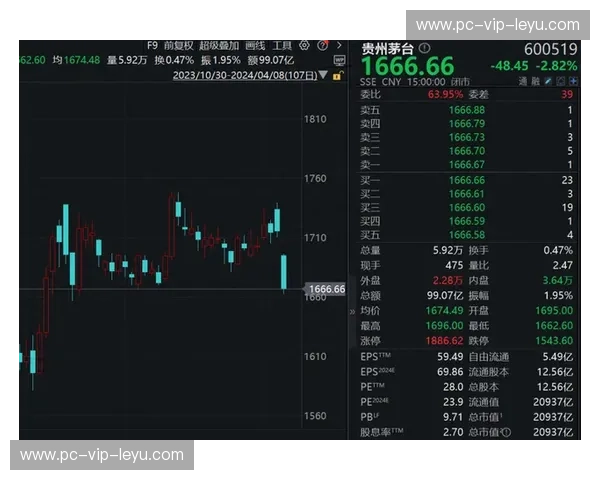Click the current price tag 1666.66 on axis
The image size is (600, 480).
[x=326, y=289]
